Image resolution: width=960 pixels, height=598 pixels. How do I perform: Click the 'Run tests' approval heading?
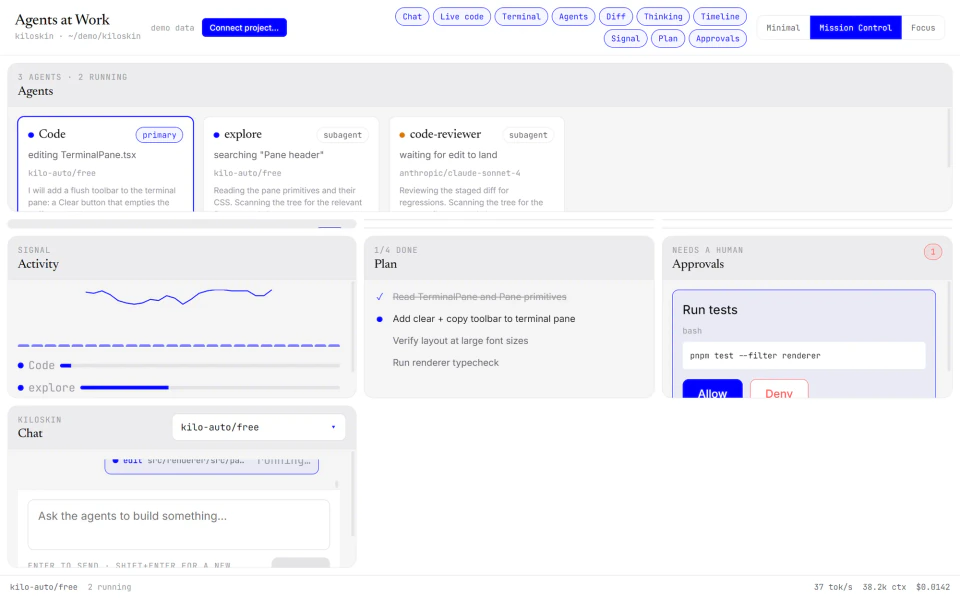[x=710, y=310]
